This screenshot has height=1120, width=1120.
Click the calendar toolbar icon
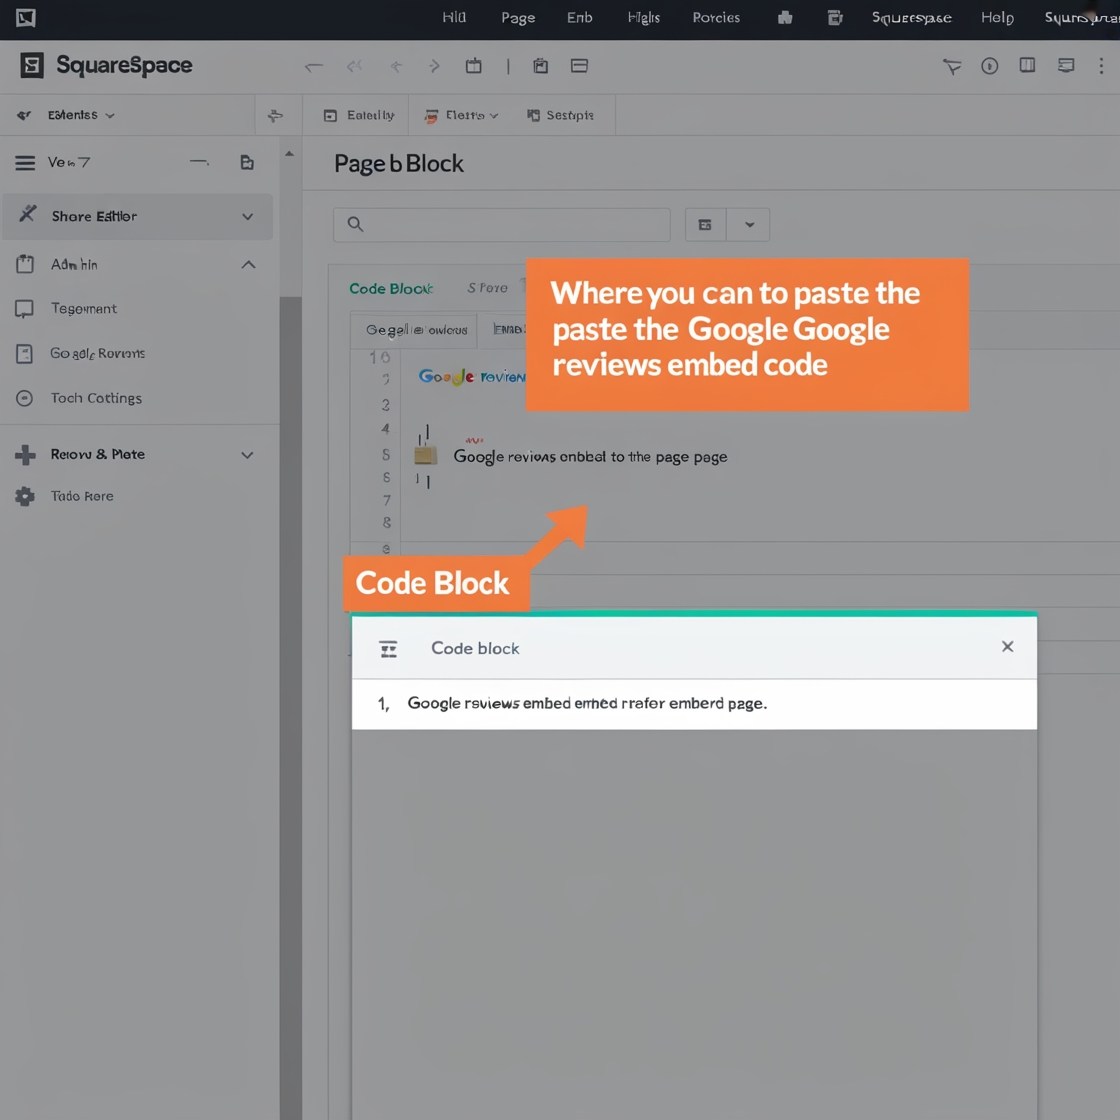coord(474,66)
